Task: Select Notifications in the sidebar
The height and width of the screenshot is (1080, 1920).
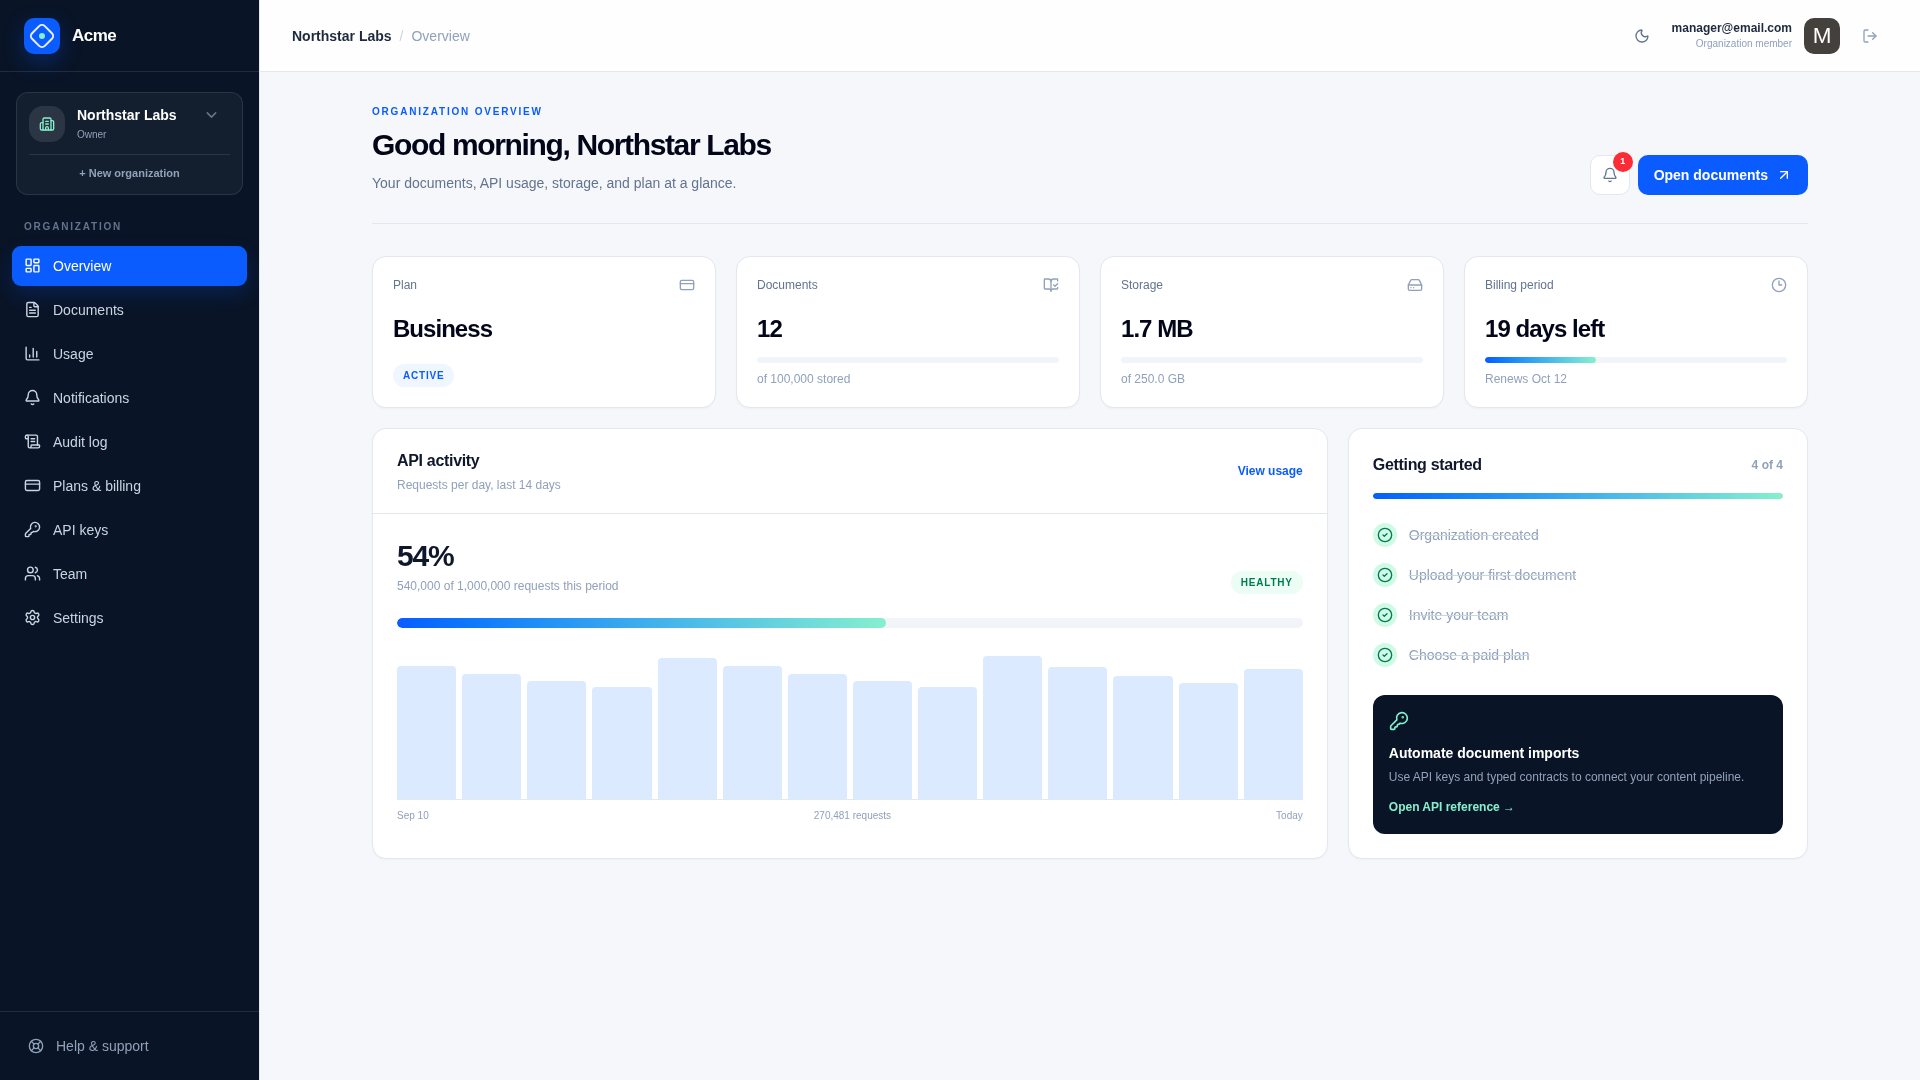Action: coord(129,398)
